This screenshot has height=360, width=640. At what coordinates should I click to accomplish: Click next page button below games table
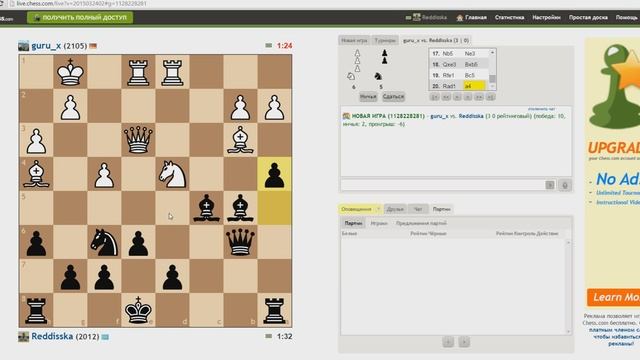coord(464,342)
